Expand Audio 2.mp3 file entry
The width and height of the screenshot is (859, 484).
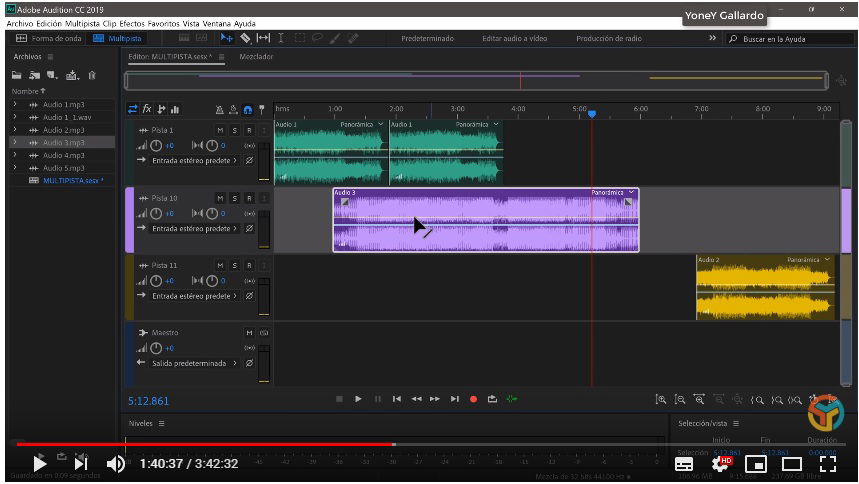(x=15, y=130)
